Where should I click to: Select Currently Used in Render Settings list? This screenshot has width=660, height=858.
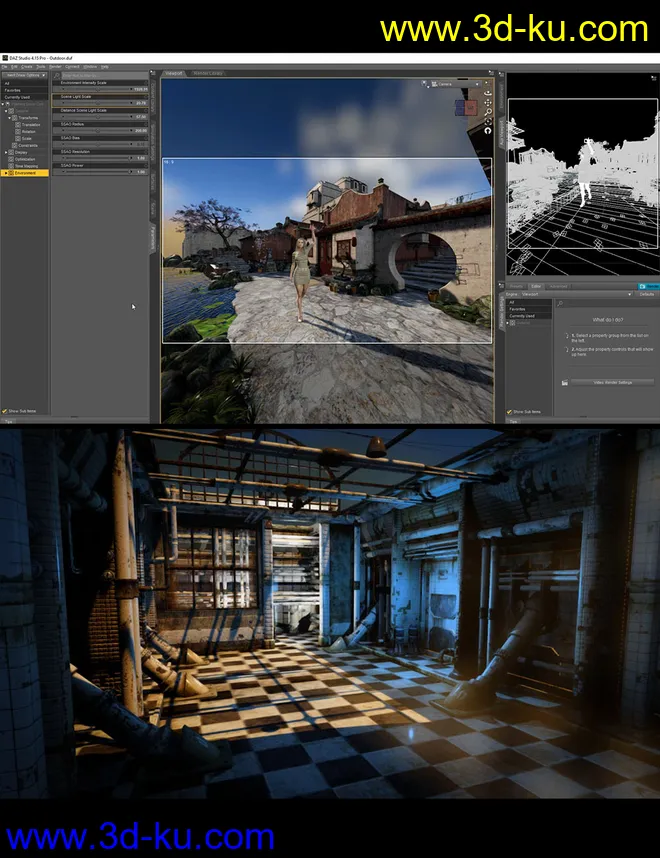[x=529, y=316]
